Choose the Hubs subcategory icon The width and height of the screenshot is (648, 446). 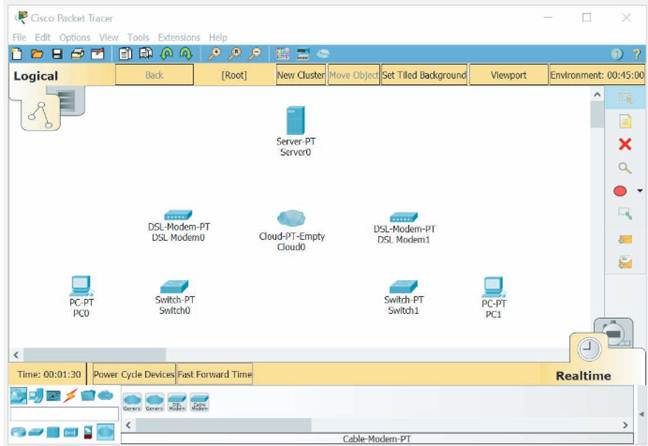53,432
